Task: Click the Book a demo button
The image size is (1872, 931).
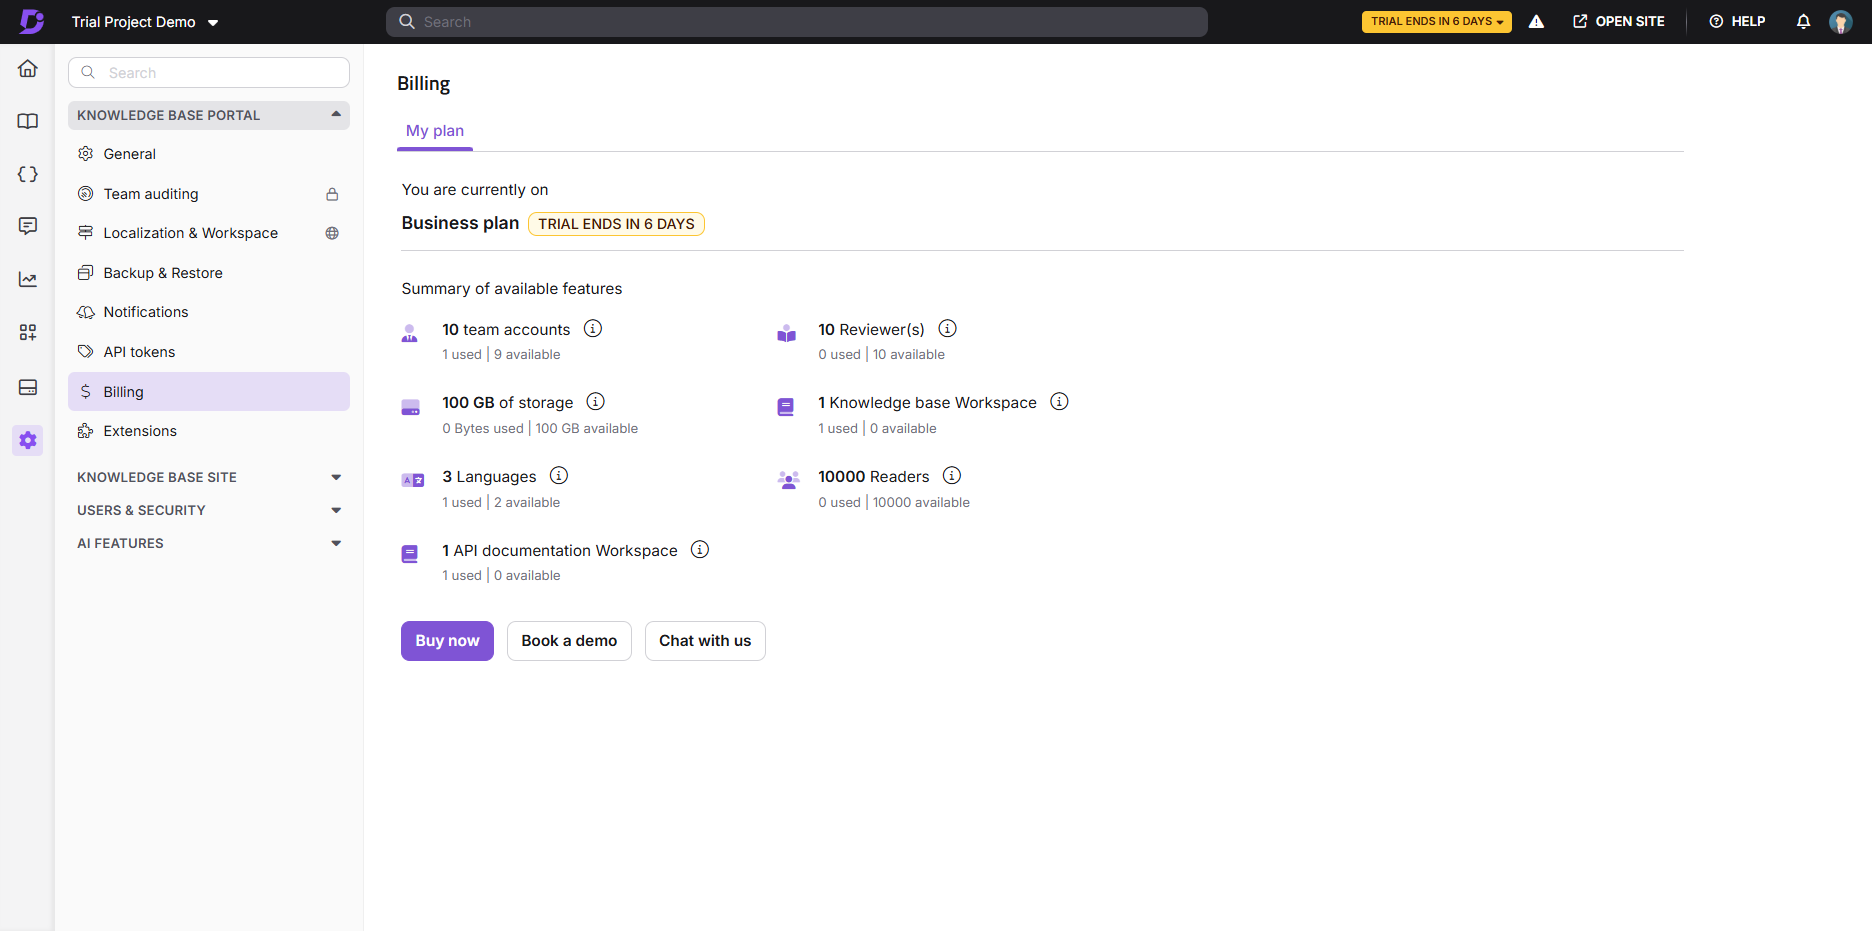Action: pyautogui.click(x=569, y=641)
